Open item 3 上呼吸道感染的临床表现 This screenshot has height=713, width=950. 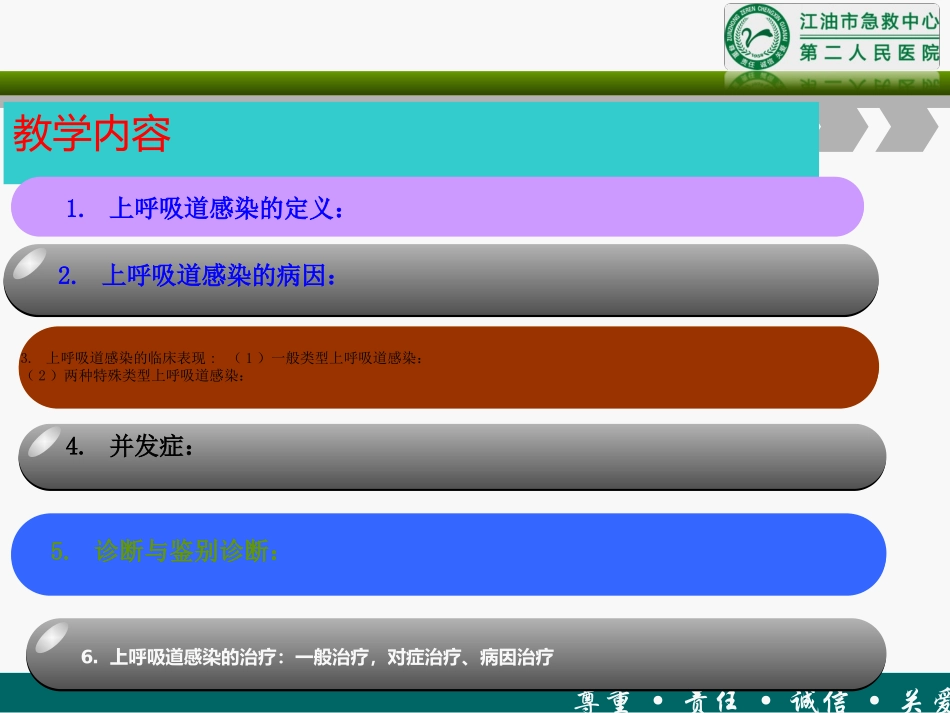pyautogui.click(x=448, y=367)
